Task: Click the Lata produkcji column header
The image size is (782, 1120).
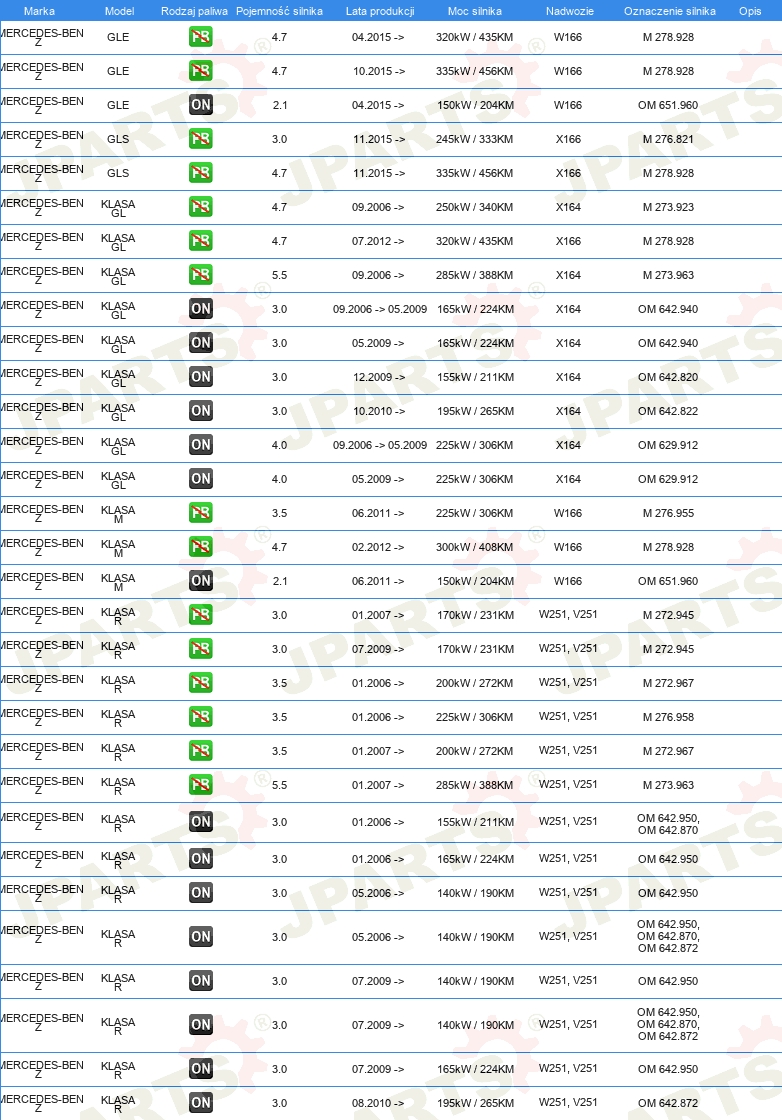Action: (x=380, y=11)
